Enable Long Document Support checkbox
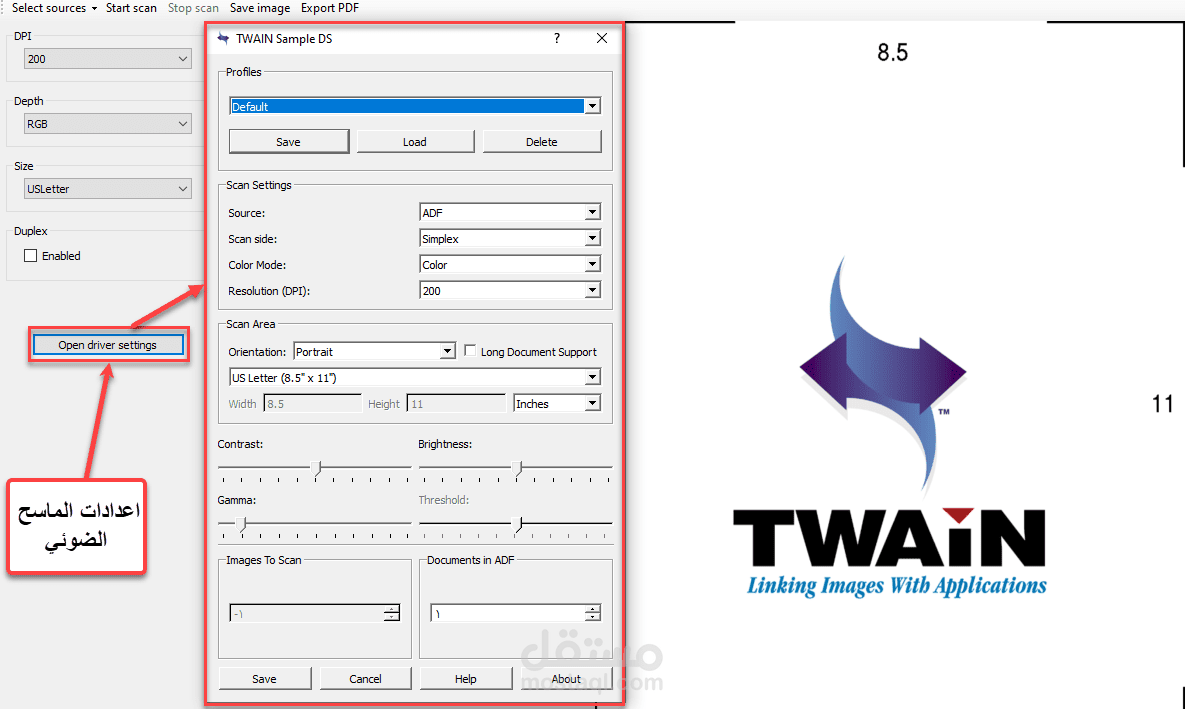1185x709 pixels. point(470,351)
